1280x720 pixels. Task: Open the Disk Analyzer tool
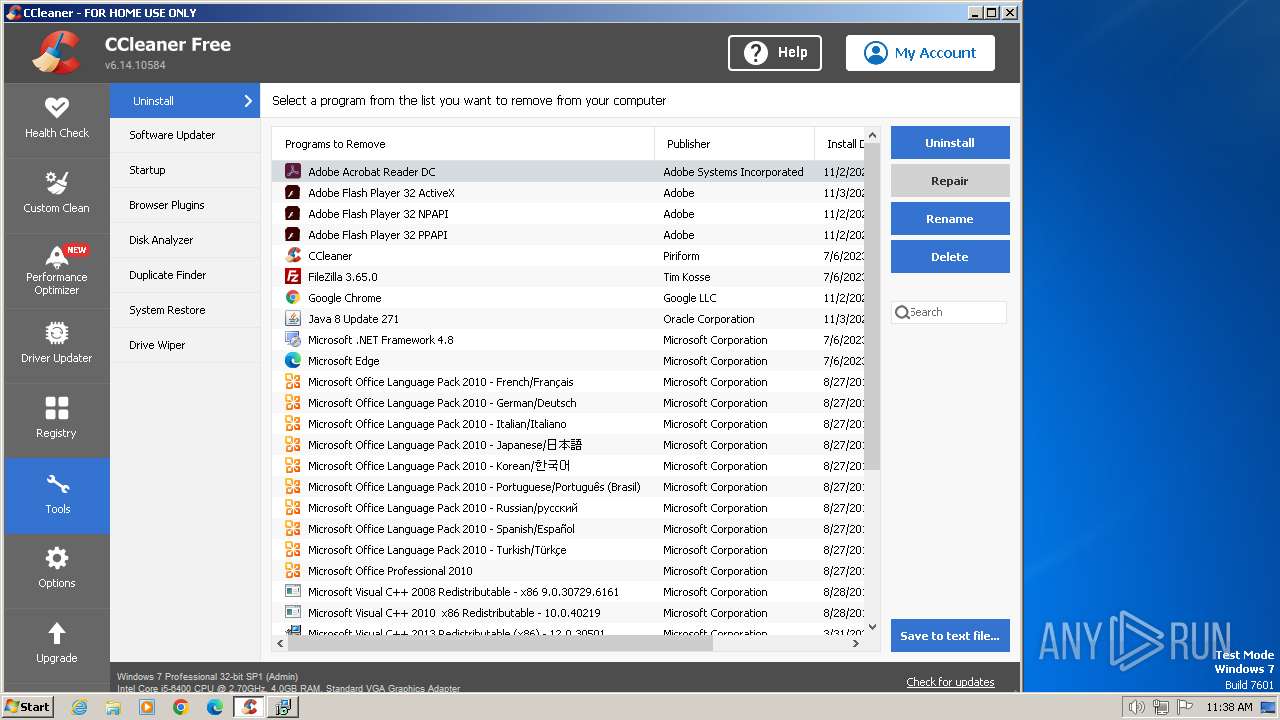185,240
